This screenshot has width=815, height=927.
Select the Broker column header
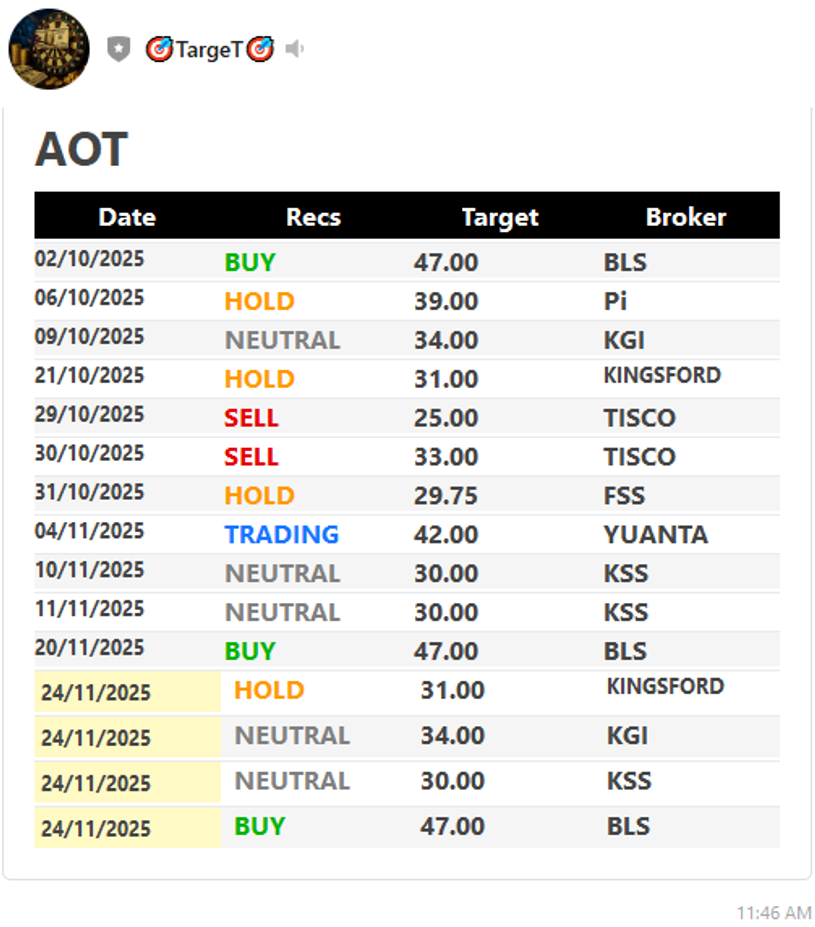click(686, 217)
